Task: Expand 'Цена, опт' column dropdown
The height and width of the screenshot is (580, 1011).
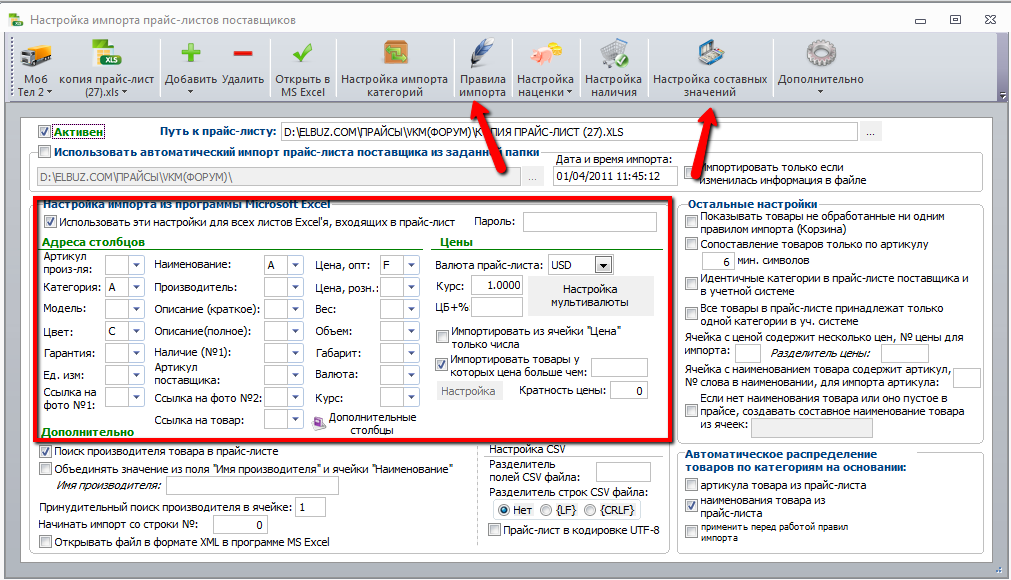Action: 411,265
